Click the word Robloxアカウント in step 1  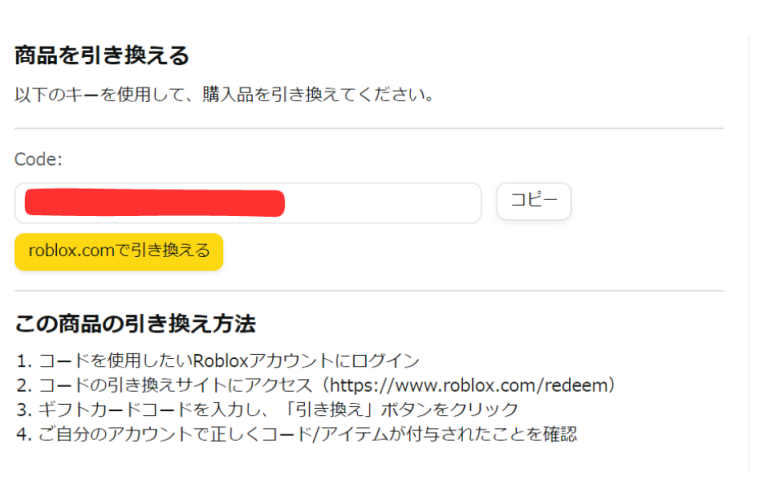(258, 361)
